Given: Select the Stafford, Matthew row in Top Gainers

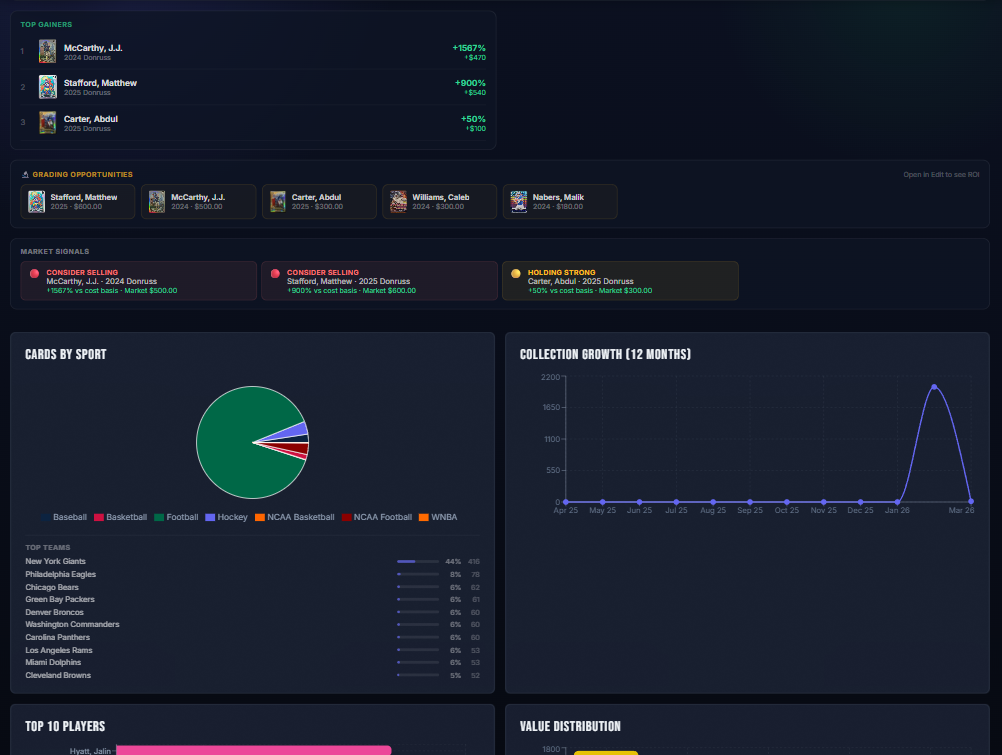Looking at the screenshot, I should tap(250, 88).
